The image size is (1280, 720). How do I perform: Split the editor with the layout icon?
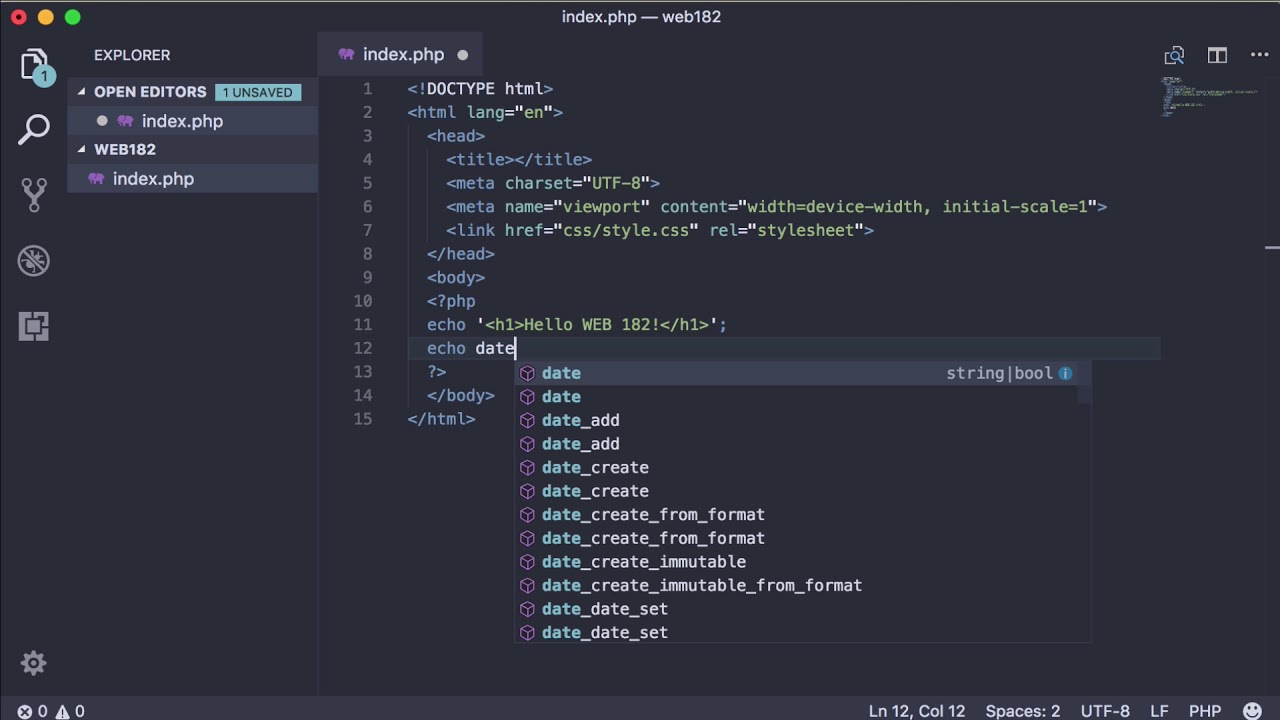[1217, 55]
